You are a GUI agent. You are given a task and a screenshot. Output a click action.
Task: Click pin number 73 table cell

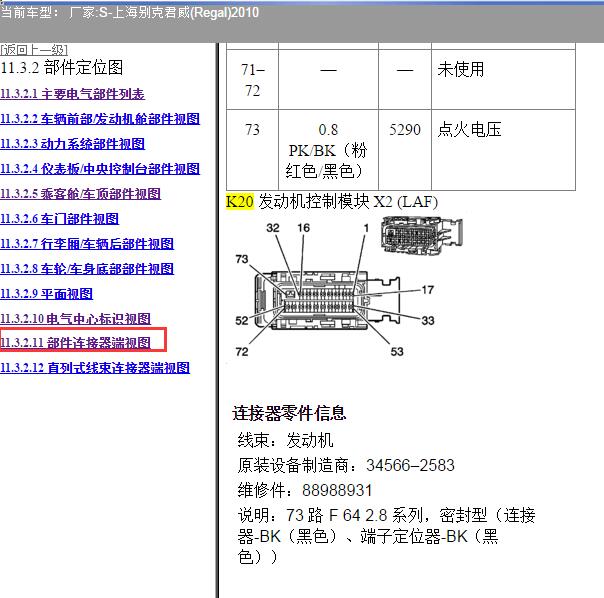click(x=252, y=150)
